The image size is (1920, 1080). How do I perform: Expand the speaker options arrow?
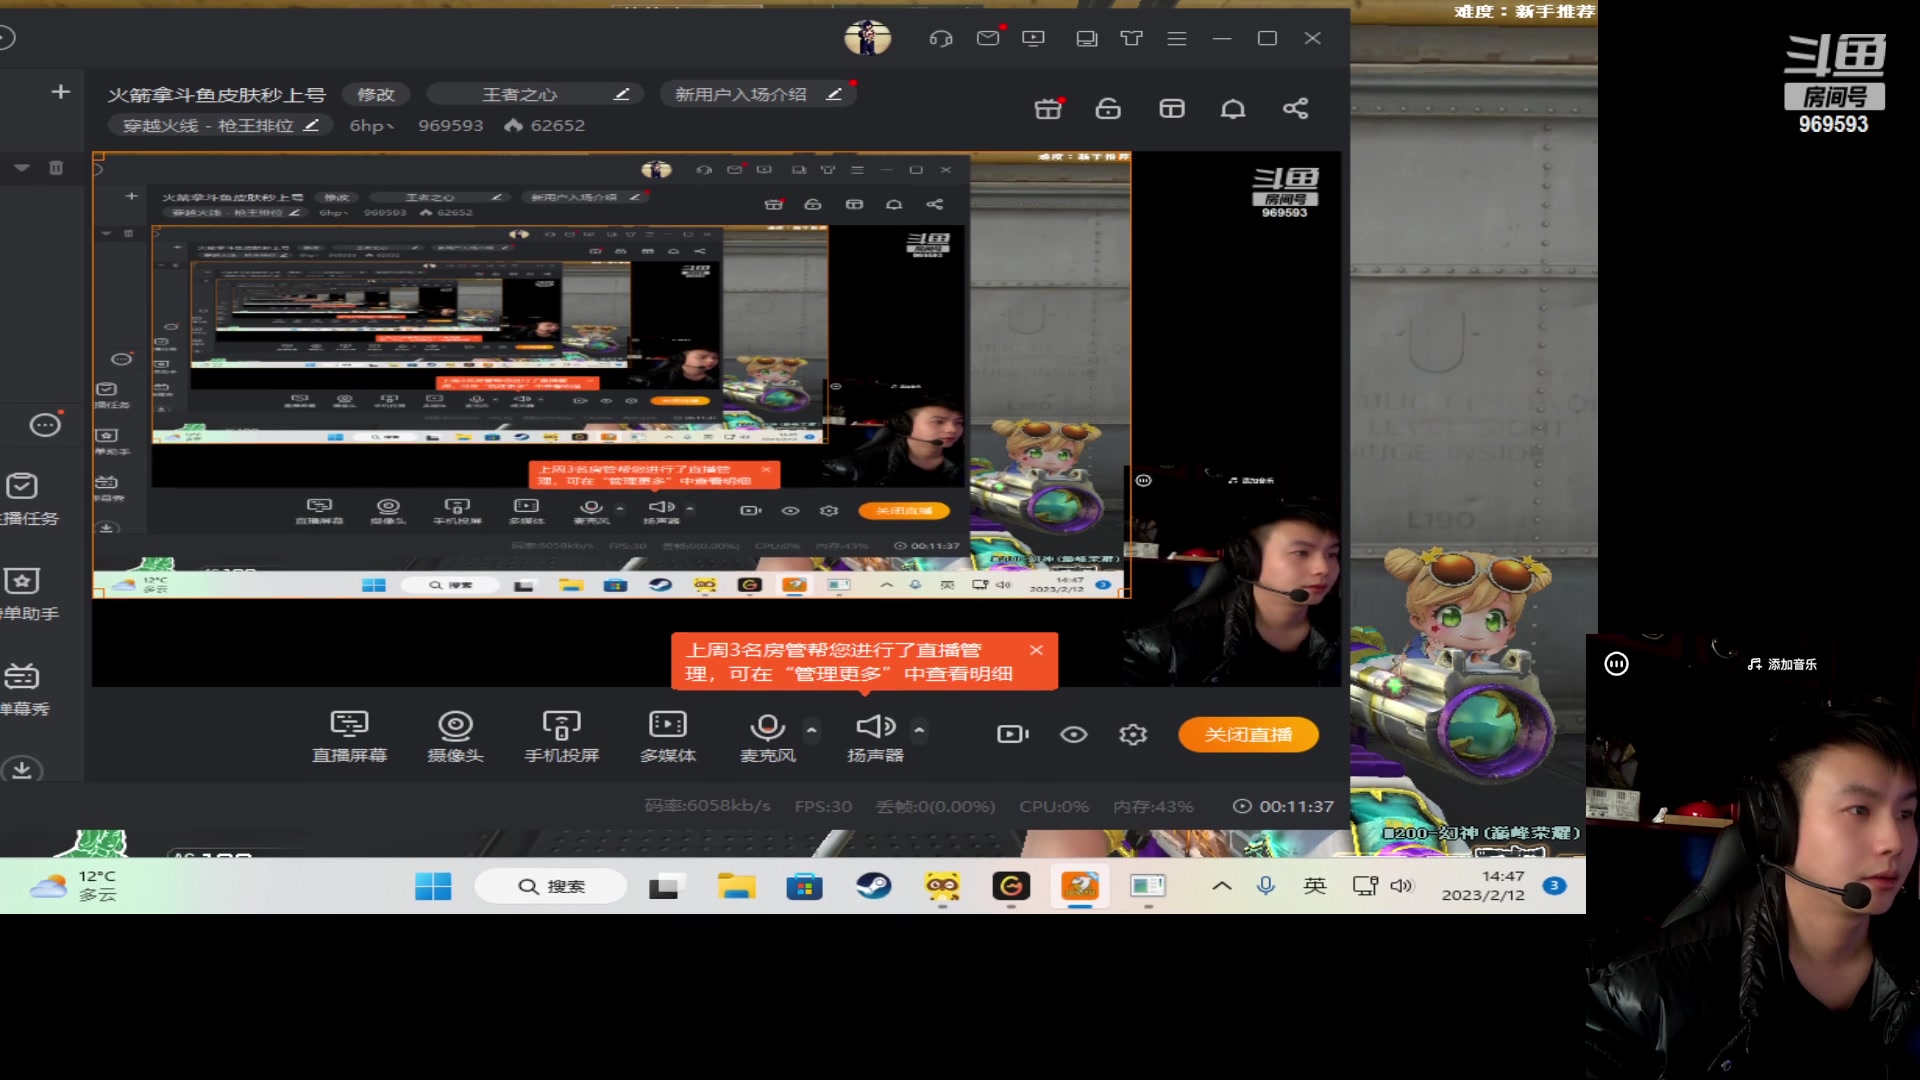919,730
